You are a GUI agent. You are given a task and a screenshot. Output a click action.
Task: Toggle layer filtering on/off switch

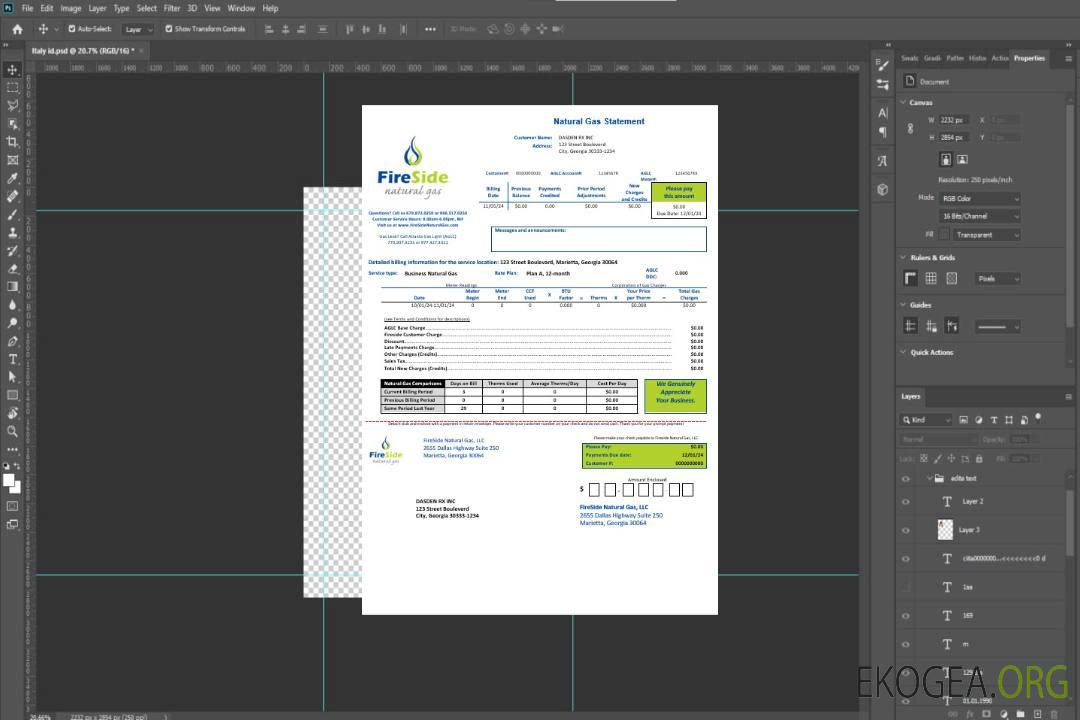[1038, 418]
